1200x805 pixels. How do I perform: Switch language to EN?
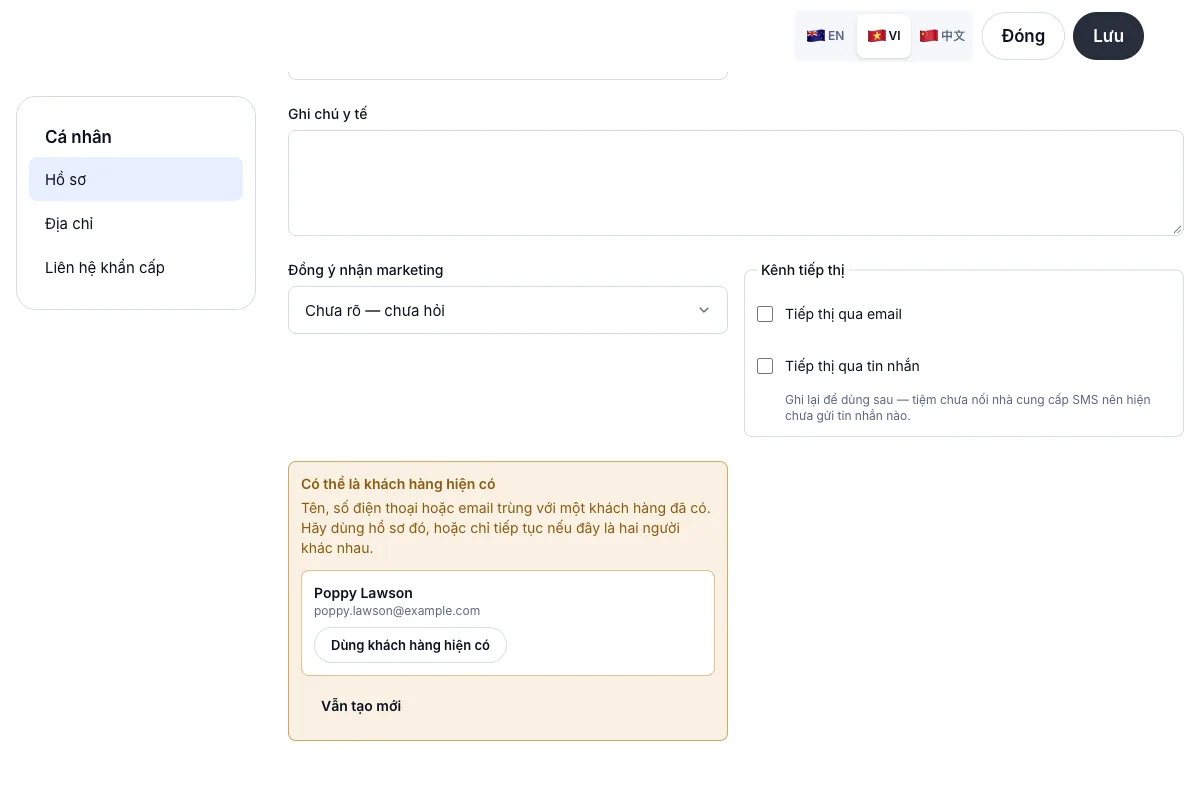point(825,36)
